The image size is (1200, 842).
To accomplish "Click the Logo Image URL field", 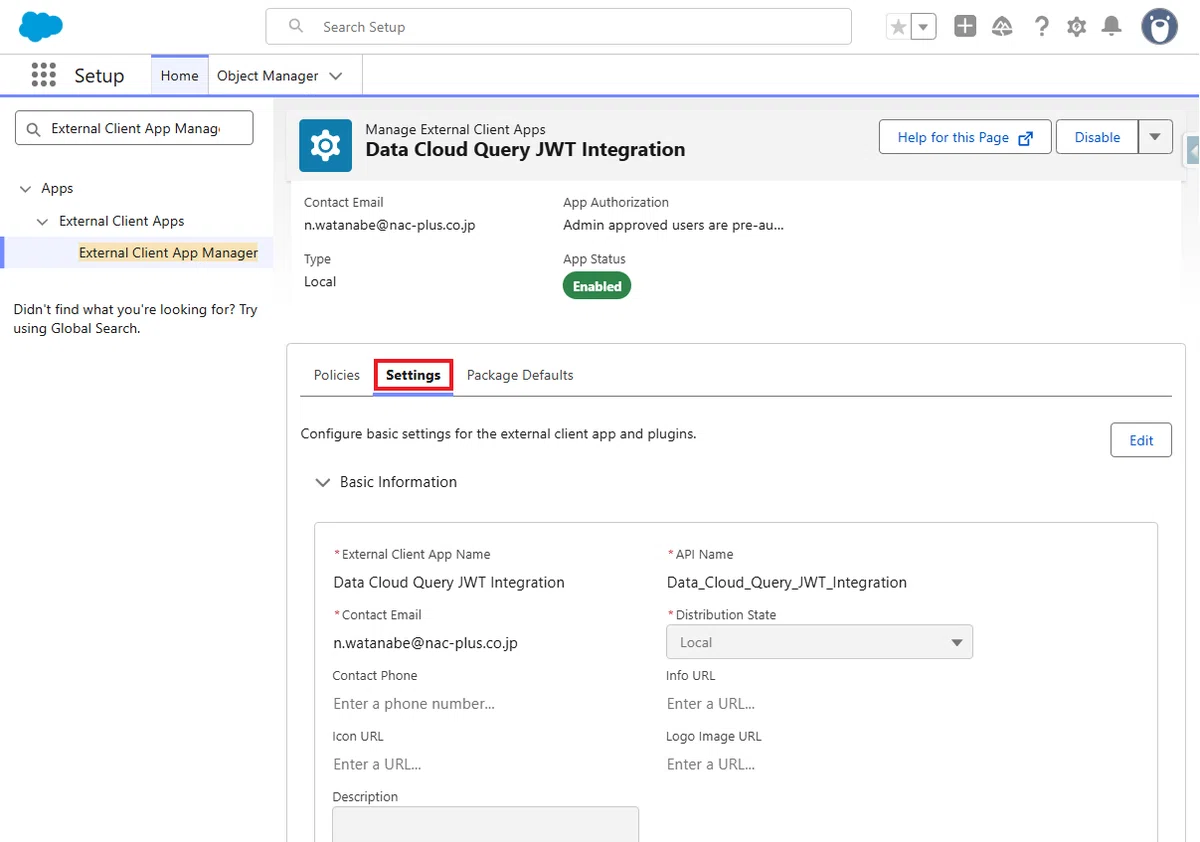I will tap(819, 764).
